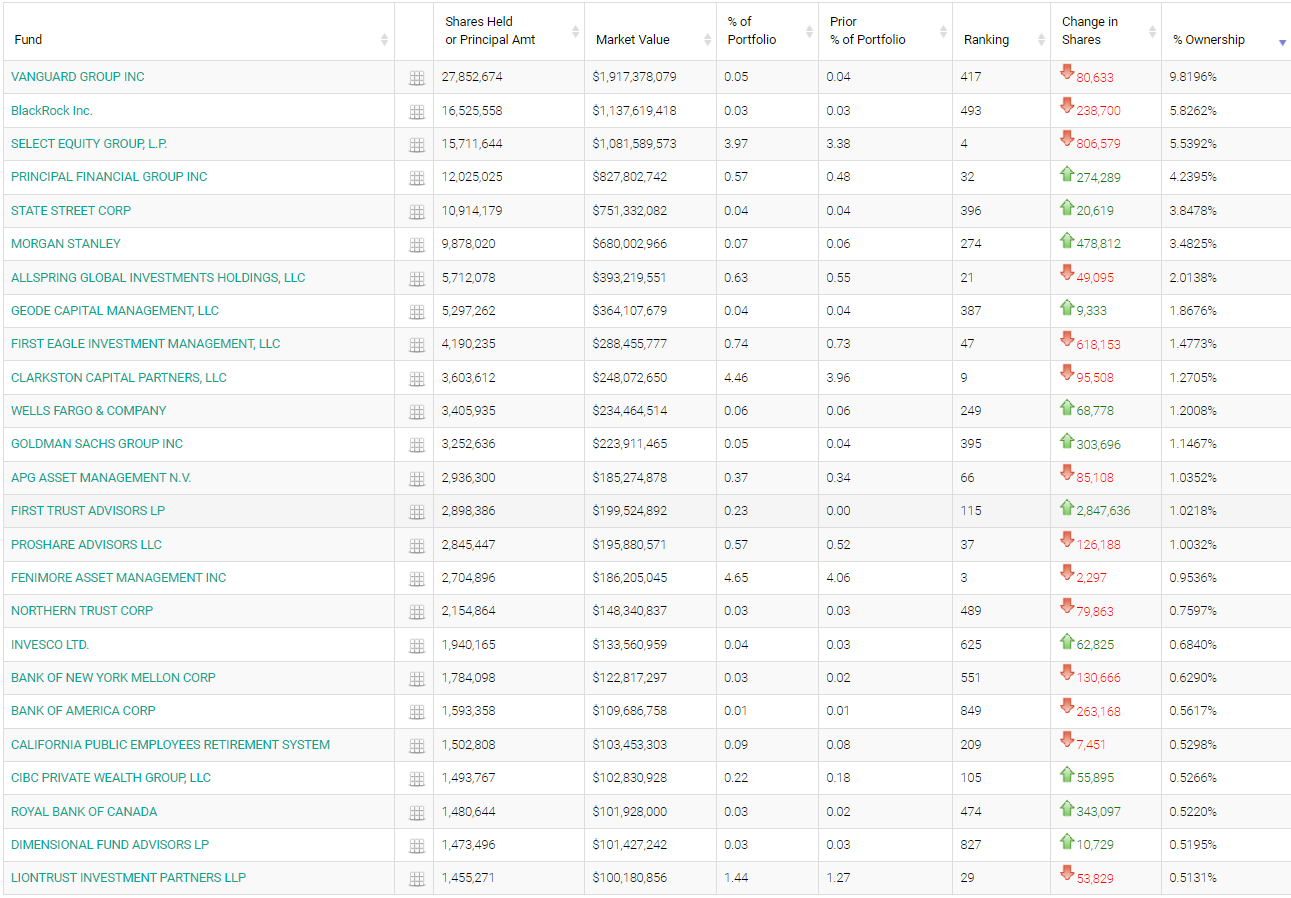This screenshot has width=1291, height=898.
Task: Open BlackRock Inc. fund link
Action: (52, 111)
